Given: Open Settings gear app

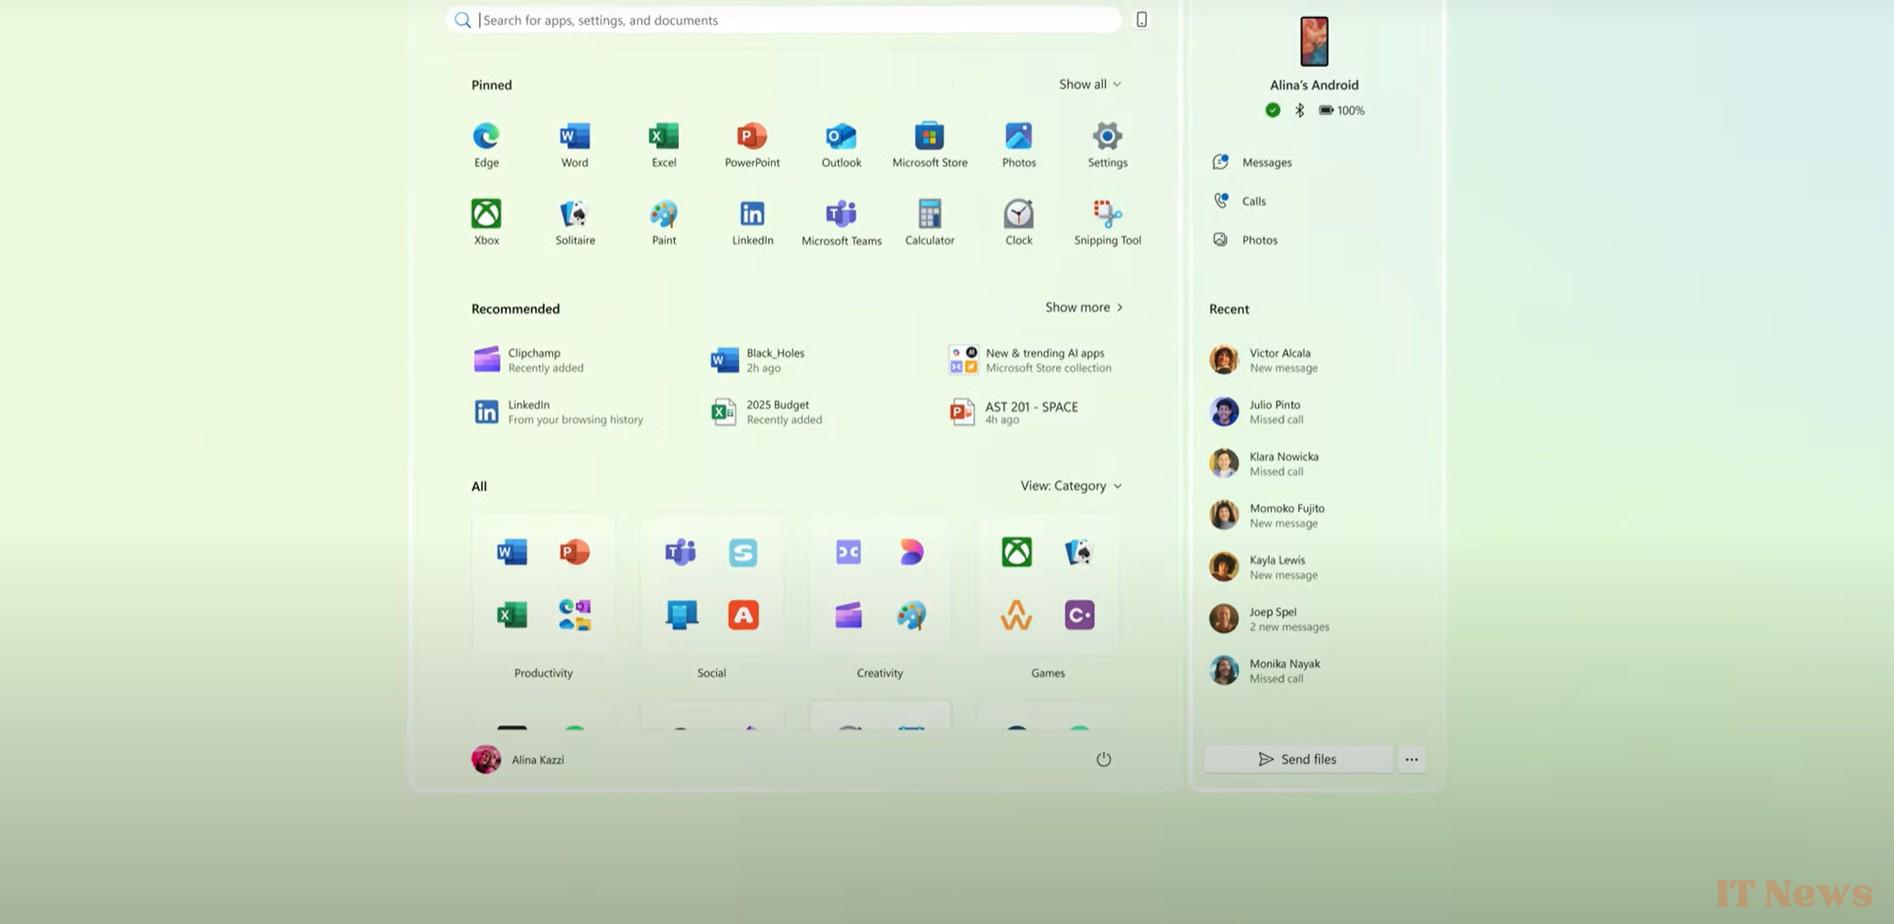Looking at the screenshot, I should point(1107,144).
